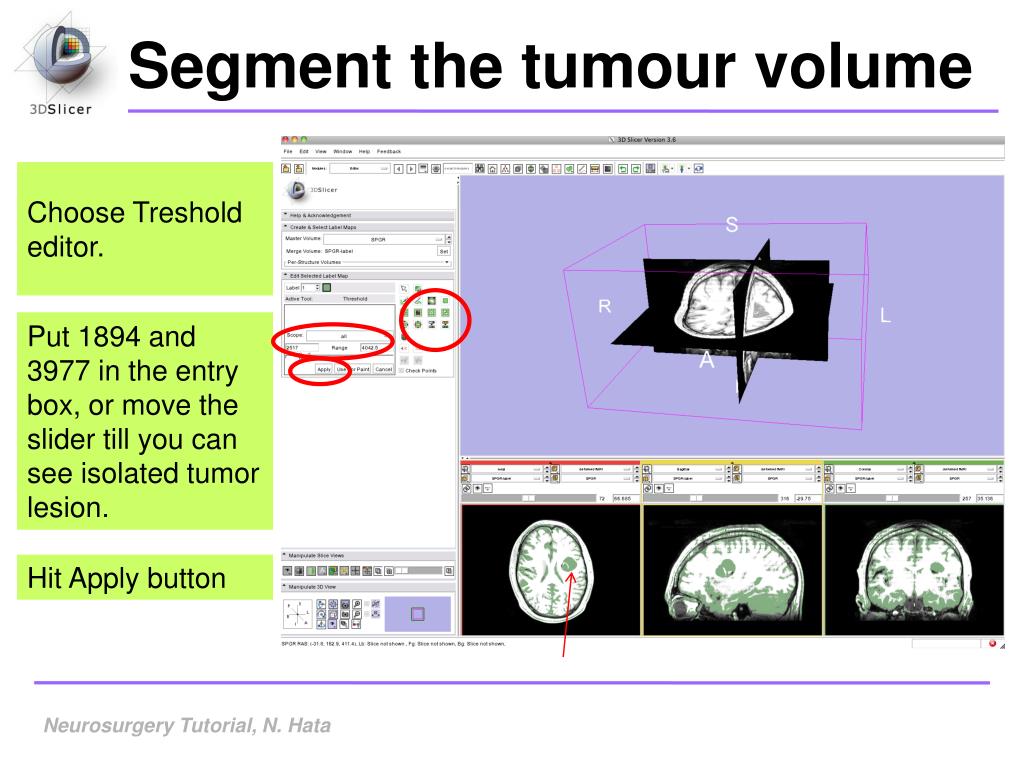
Task: Click the green label color swatch
Action: coord(327,287)
